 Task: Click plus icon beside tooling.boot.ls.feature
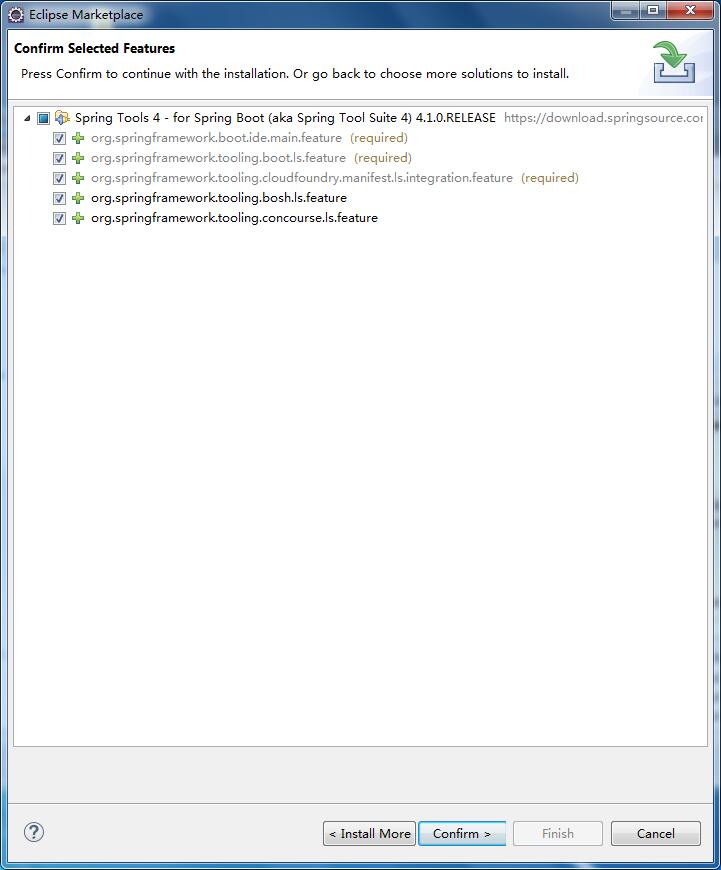(78, 158)
